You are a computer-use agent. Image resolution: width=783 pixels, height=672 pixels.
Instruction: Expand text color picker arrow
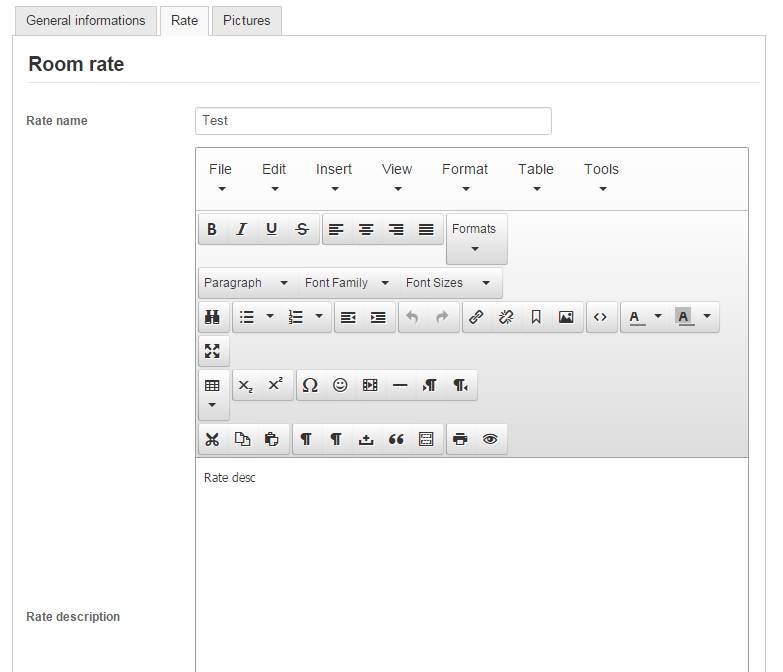point(658,316)
